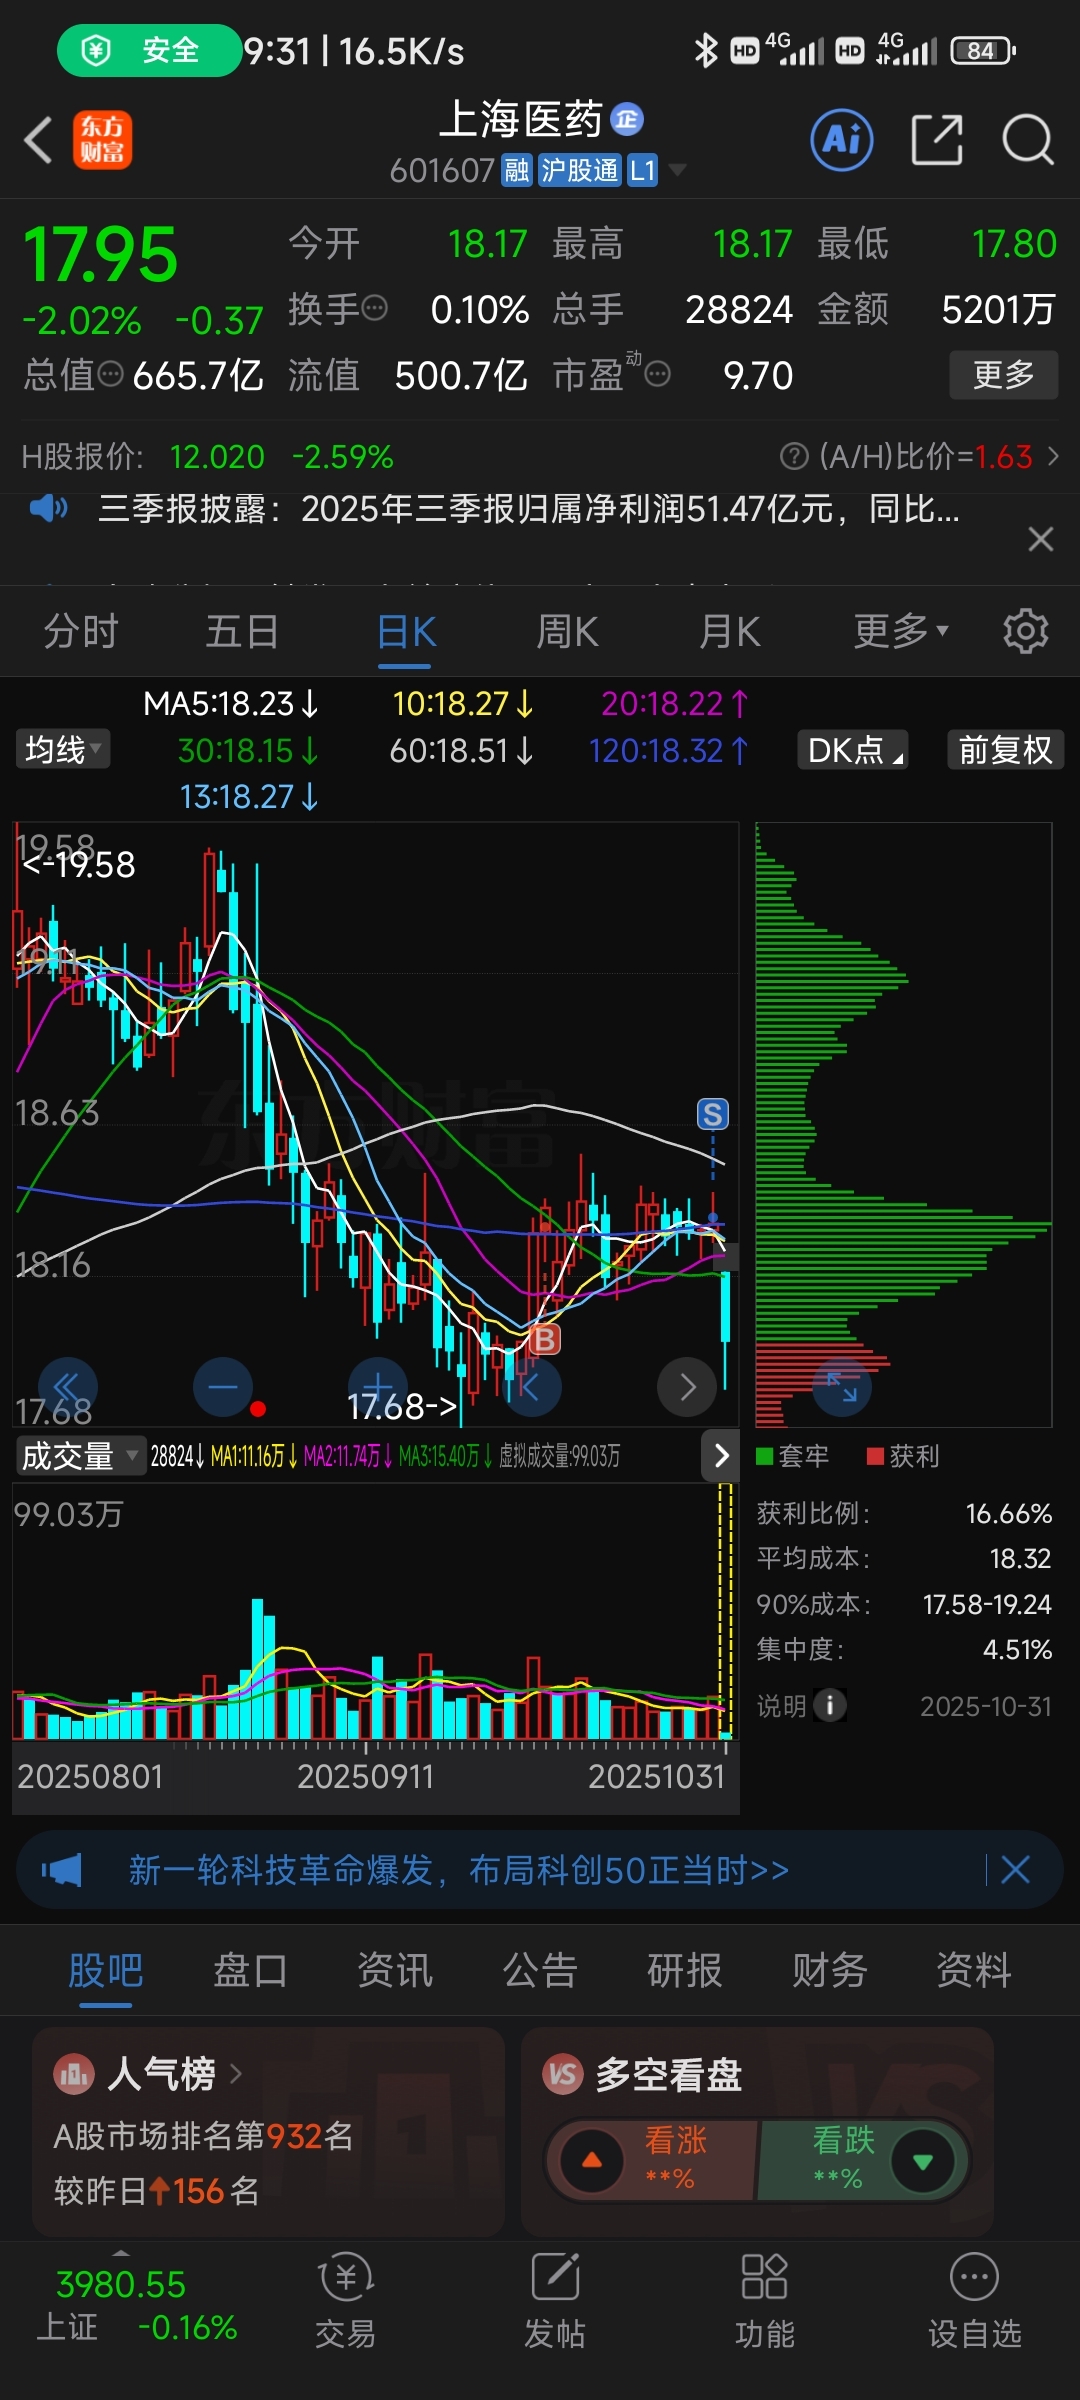Screen dimensions: 1080x2400
Task: Tap the red B buy marker
Action: click(x=545, y=1339)
